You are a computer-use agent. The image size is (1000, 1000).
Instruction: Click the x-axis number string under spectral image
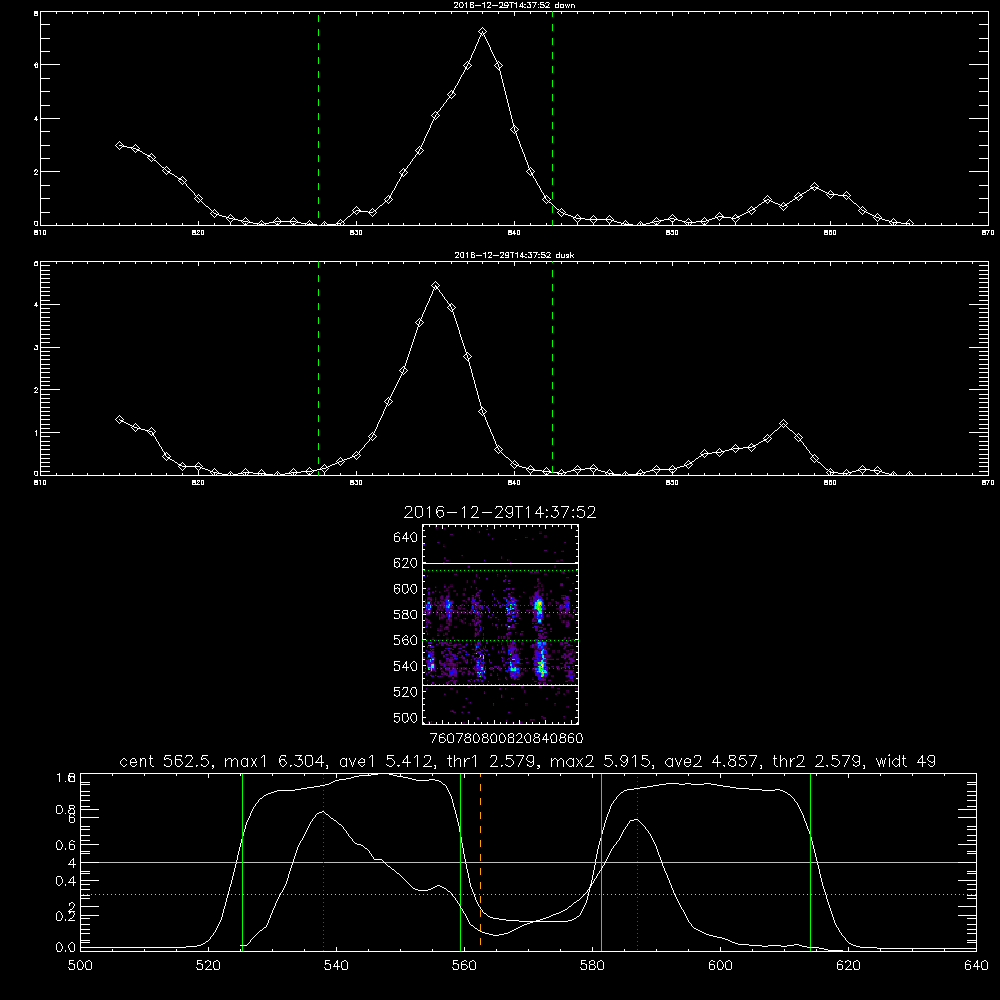tap(506, 739)
